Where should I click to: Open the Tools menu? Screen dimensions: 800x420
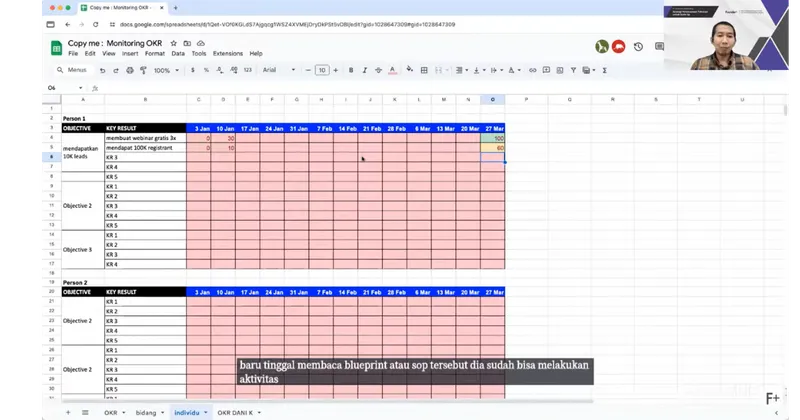199,54
